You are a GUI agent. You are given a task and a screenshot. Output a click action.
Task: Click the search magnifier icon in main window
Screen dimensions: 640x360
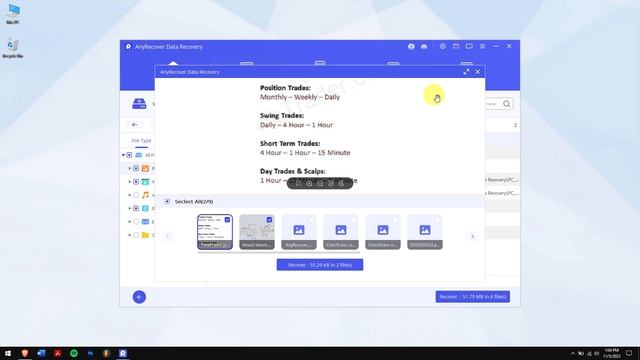coord(507,104)
